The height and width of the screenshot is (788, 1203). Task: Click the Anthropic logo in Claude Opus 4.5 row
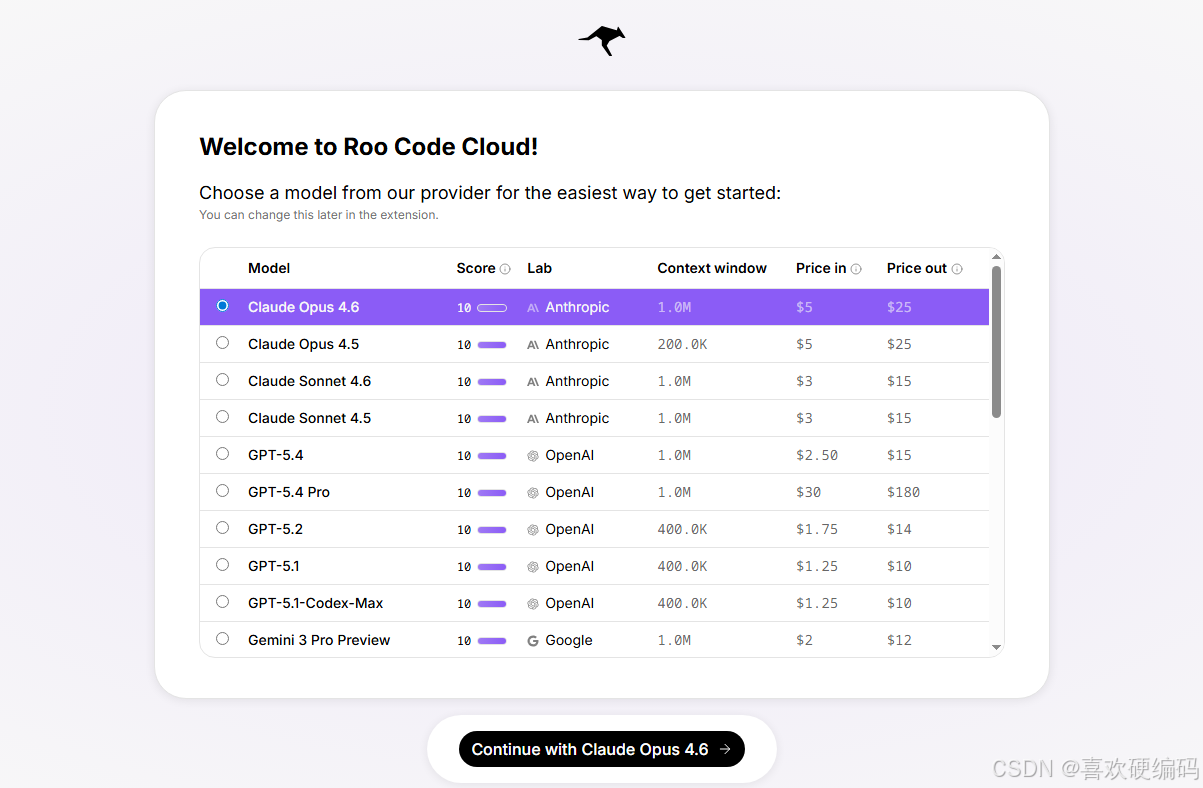[x=533, y=345]
